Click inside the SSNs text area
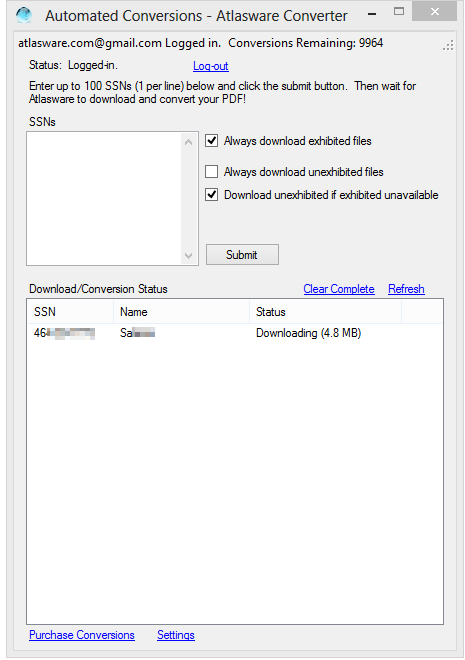The height and width of the screenshot is (660, 465). [x=104, y=199]
